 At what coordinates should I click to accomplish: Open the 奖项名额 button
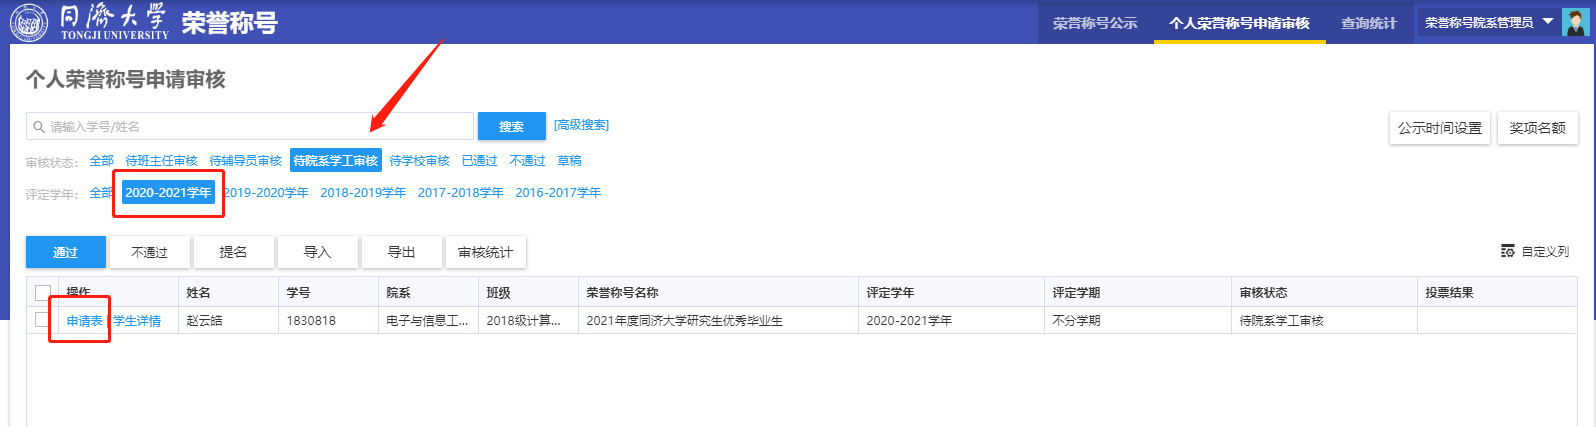pyautogui.click(x=1537, y=128)
